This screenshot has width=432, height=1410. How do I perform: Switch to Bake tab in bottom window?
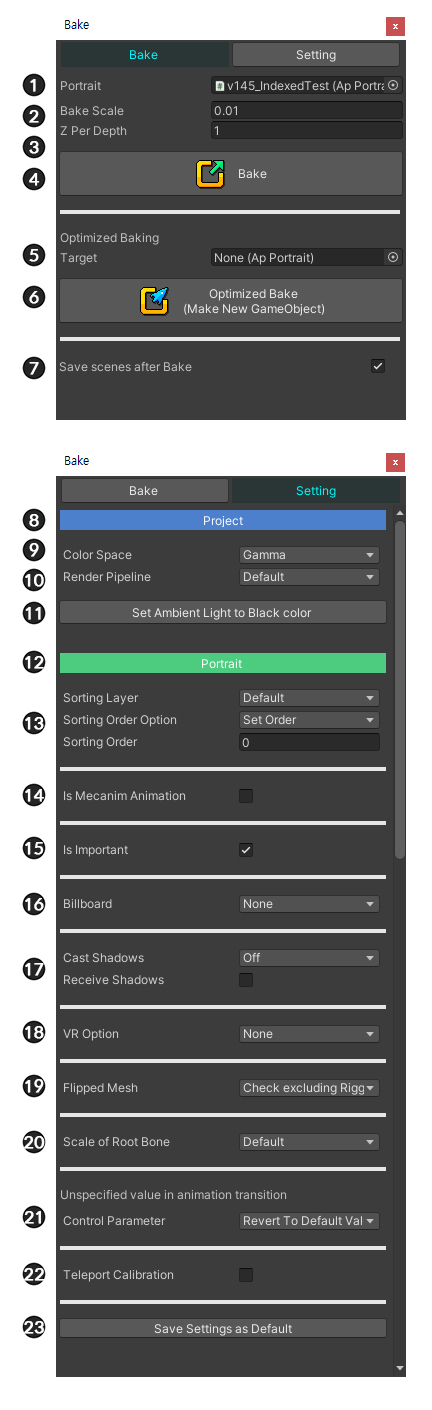pyautogui.click(x=144, y=491)
